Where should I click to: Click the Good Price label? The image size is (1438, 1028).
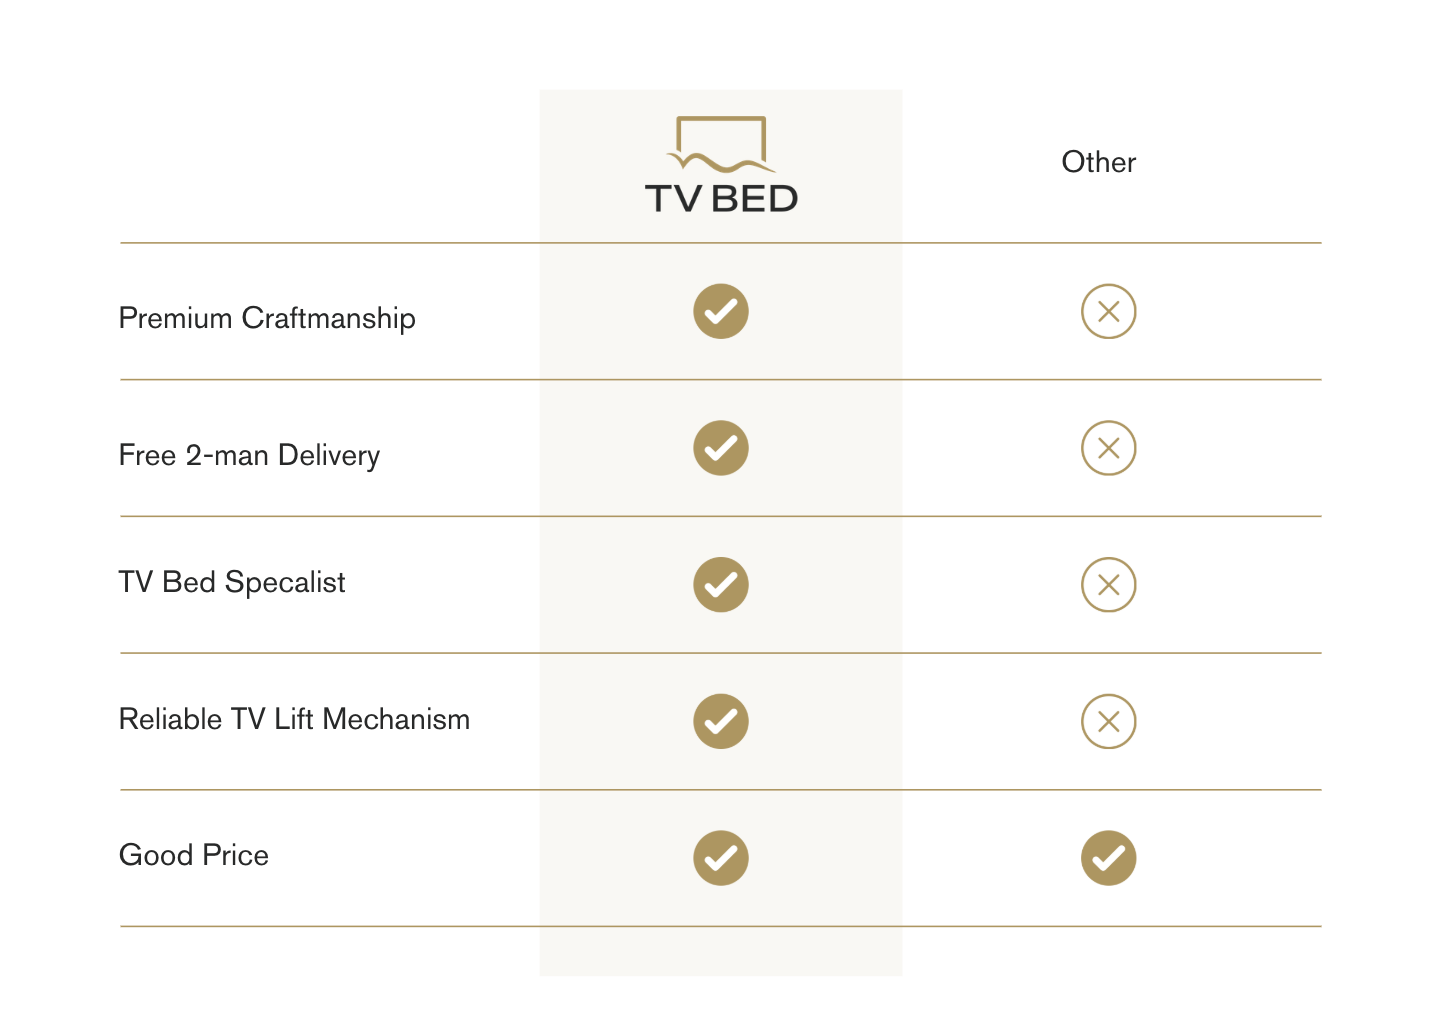tap(194, 855)
